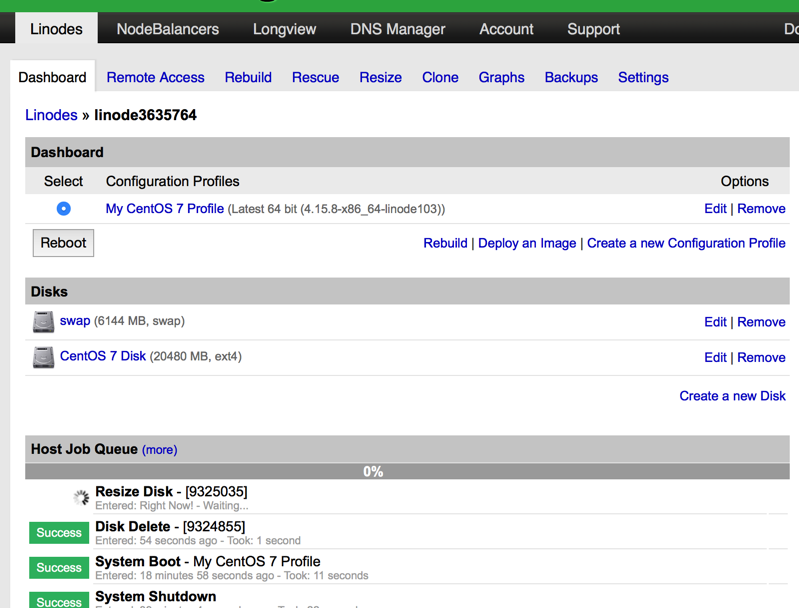Open the Rebuild sub-tab
799x608 pixels.
click(248, 77)
